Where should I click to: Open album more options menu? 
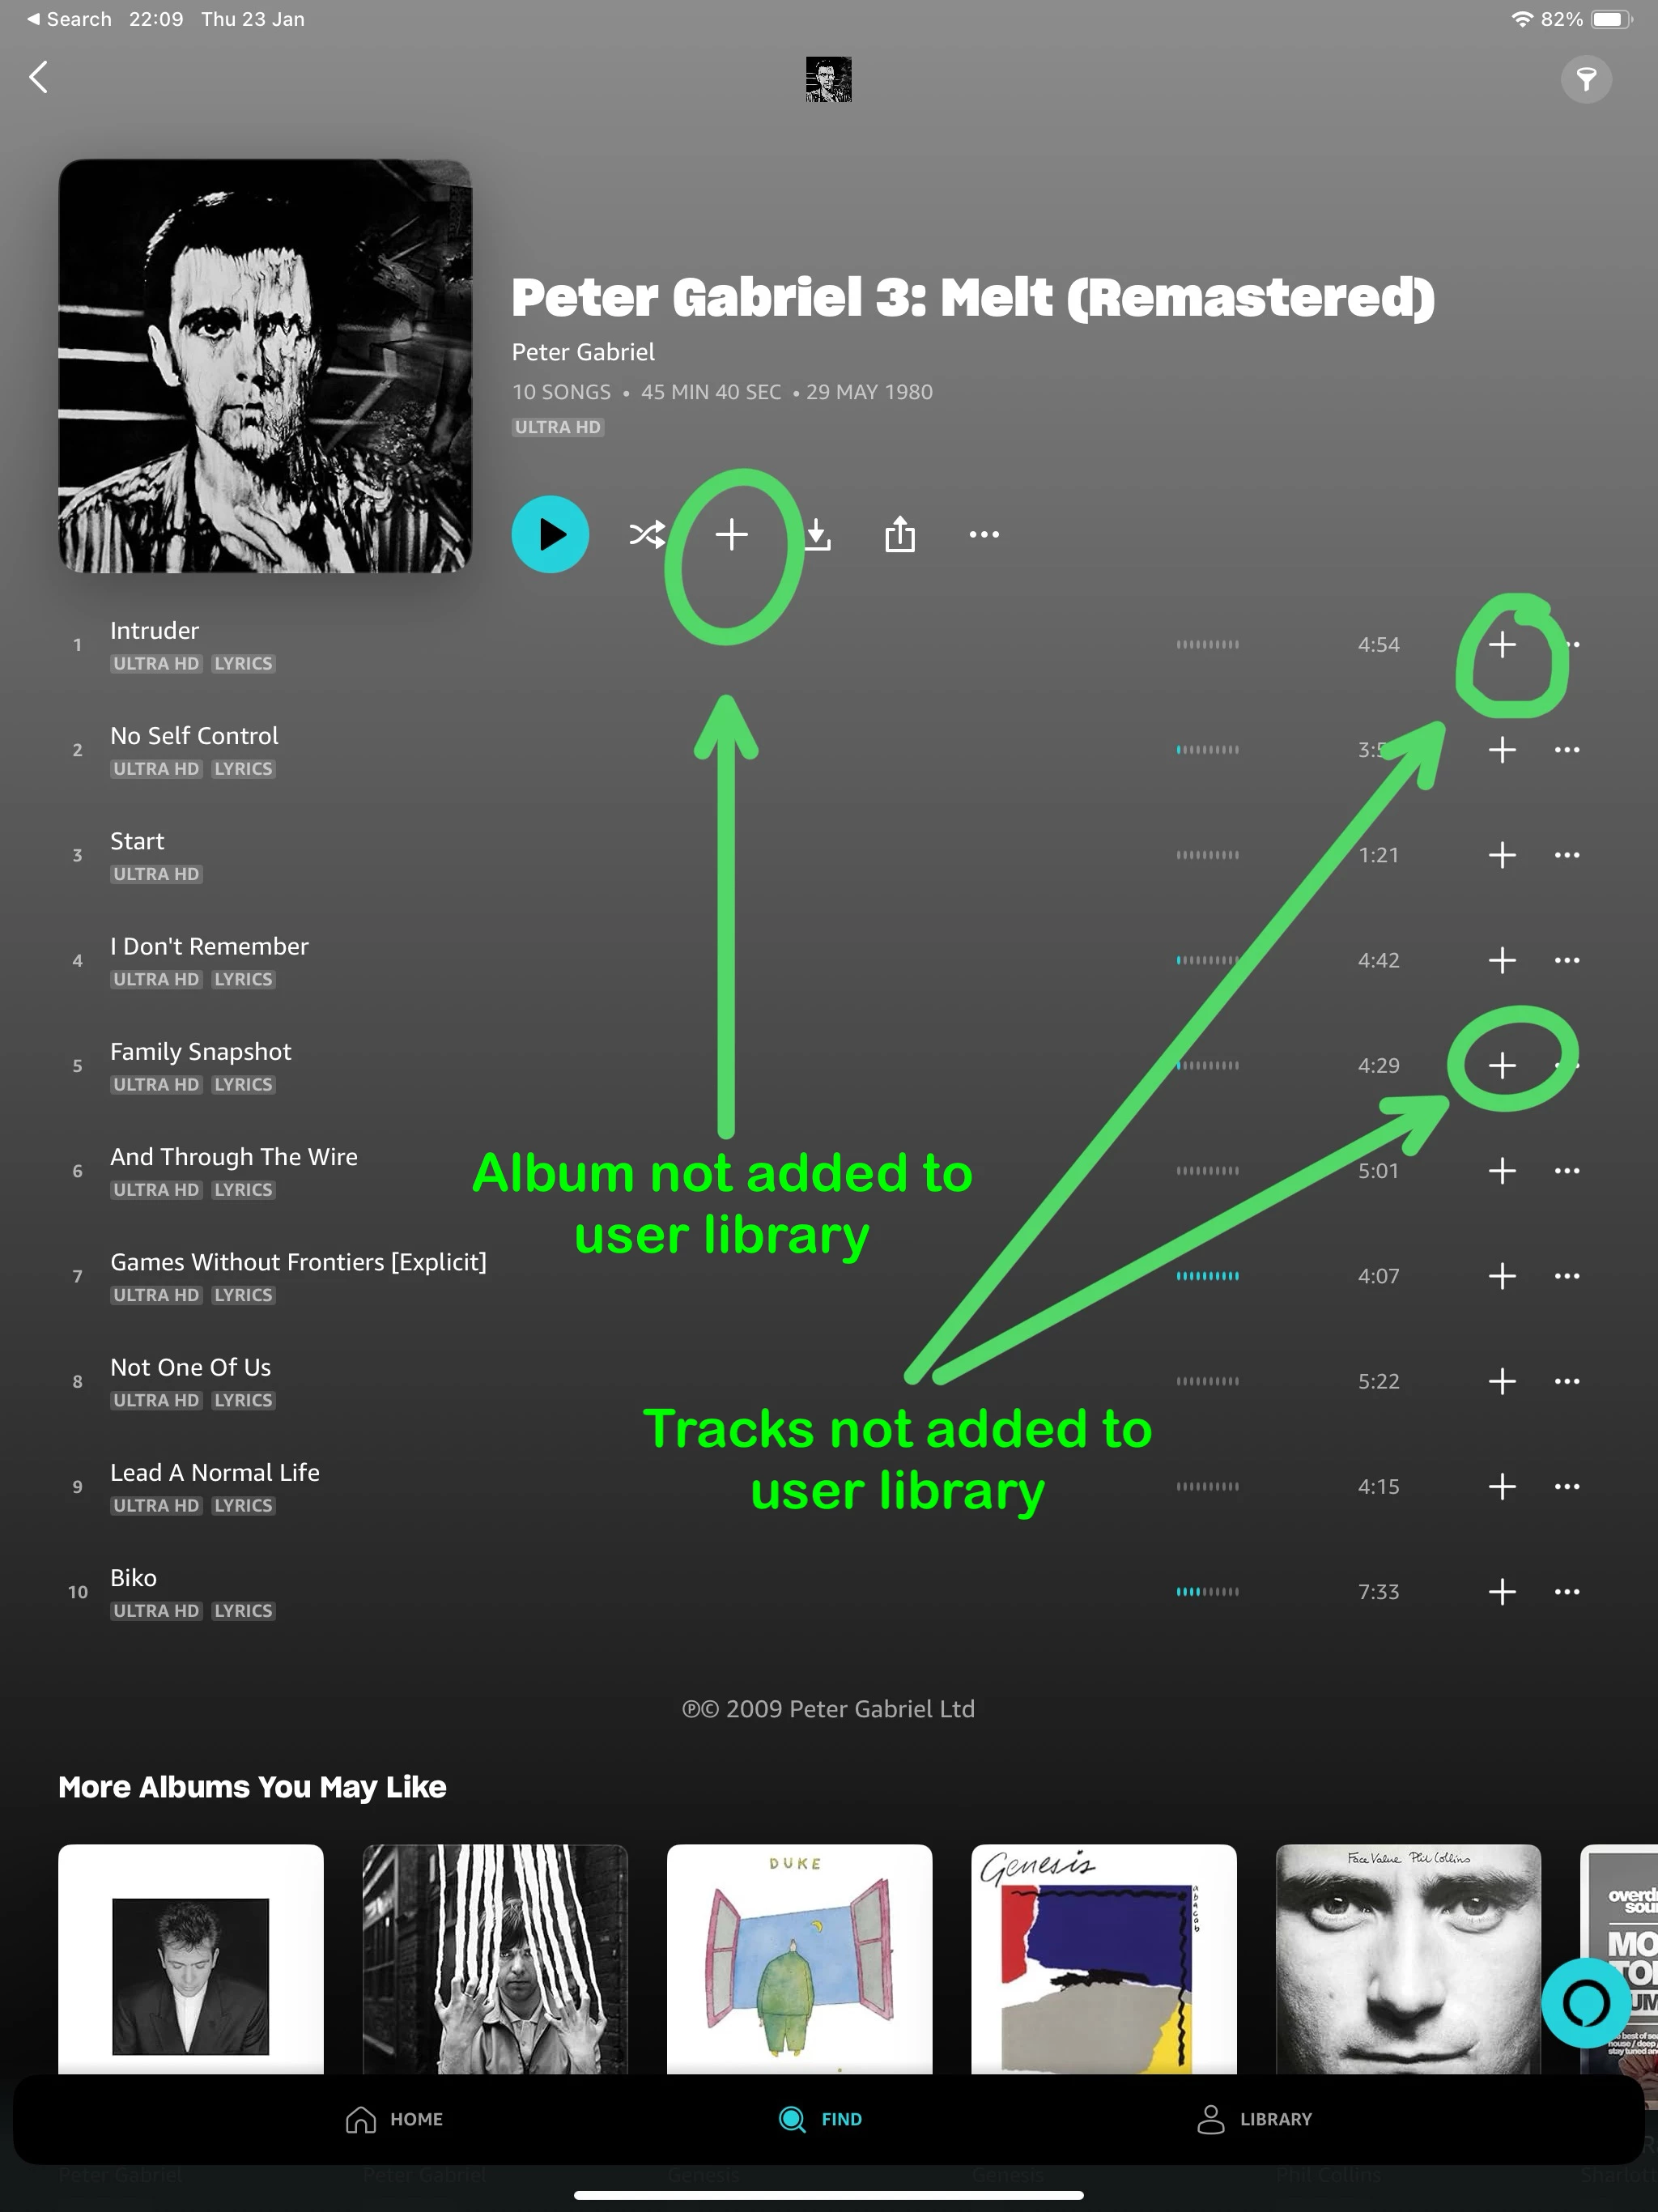coord(984,534)
